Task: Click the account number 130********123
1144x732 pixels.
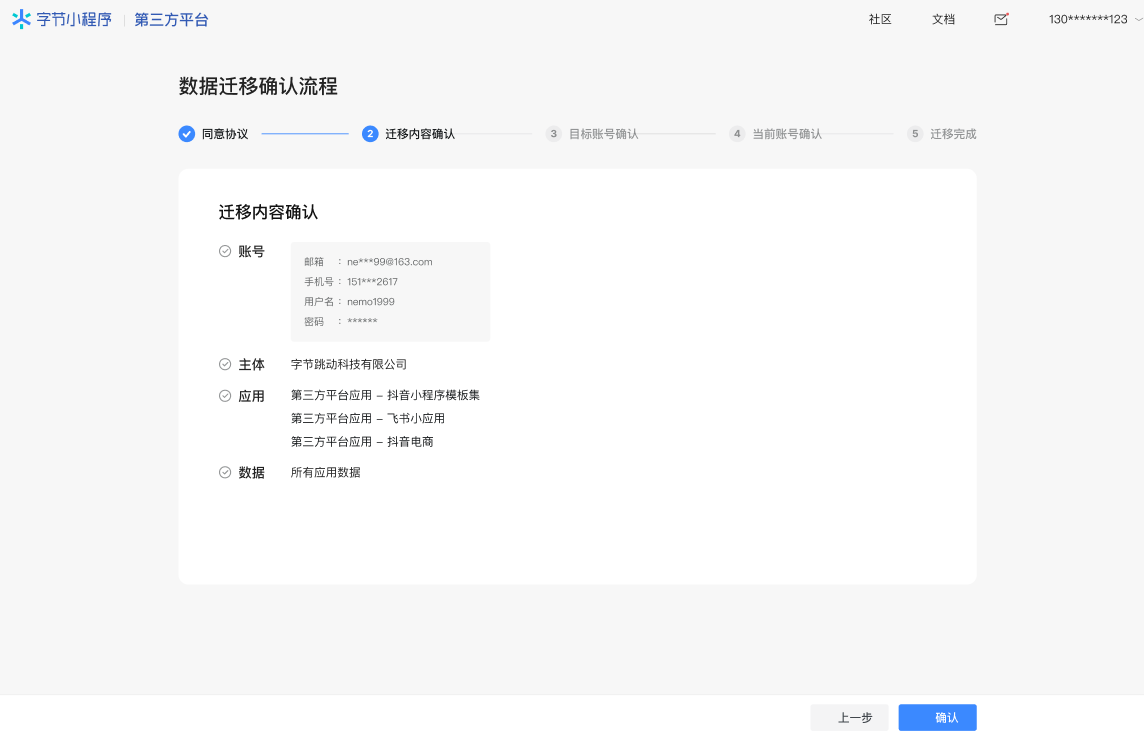Action: (1088, 20)
